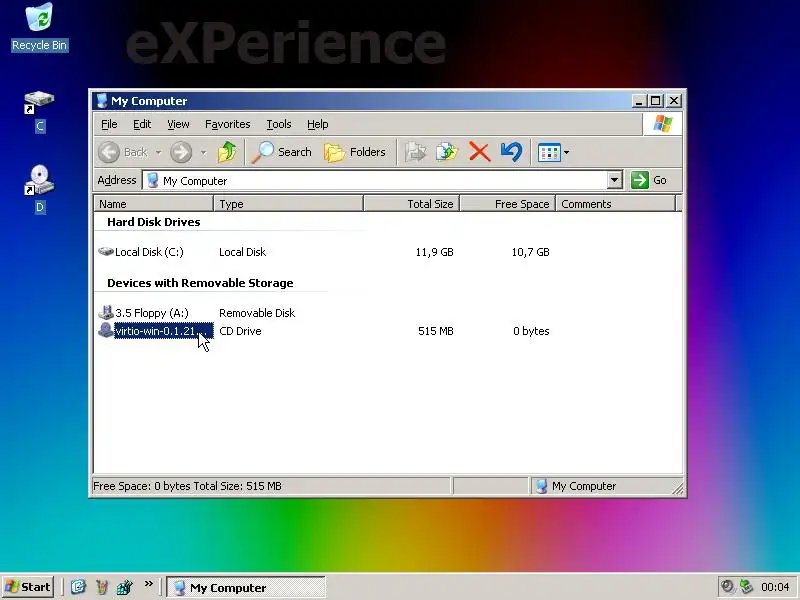Open the File menu
Image resolution: width=800 pixels, height=600 pixels.
click(109, 124)
